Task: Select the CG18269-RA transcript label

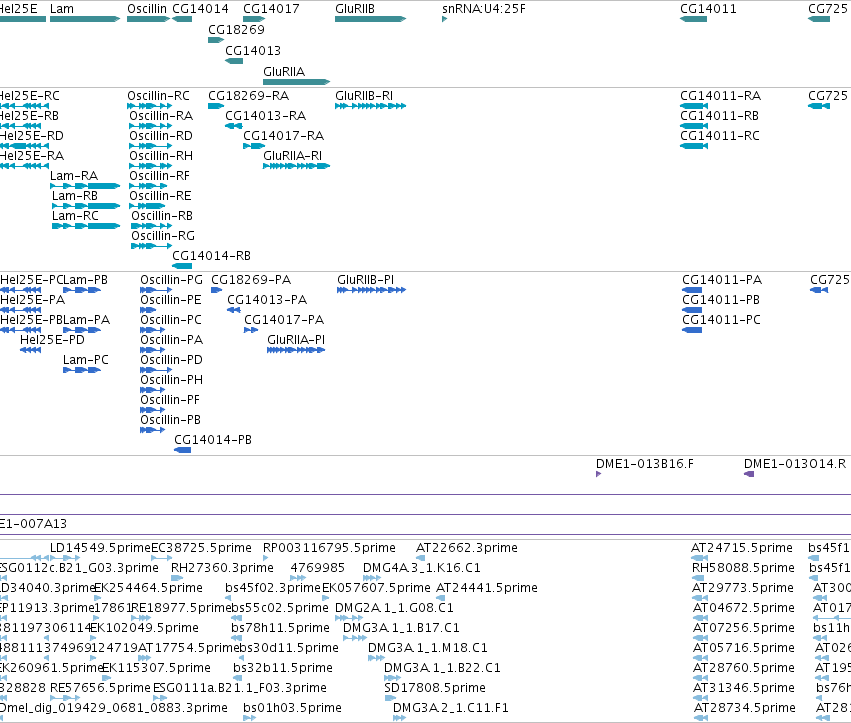Action: pyautogui.click(x=249, y=96)
